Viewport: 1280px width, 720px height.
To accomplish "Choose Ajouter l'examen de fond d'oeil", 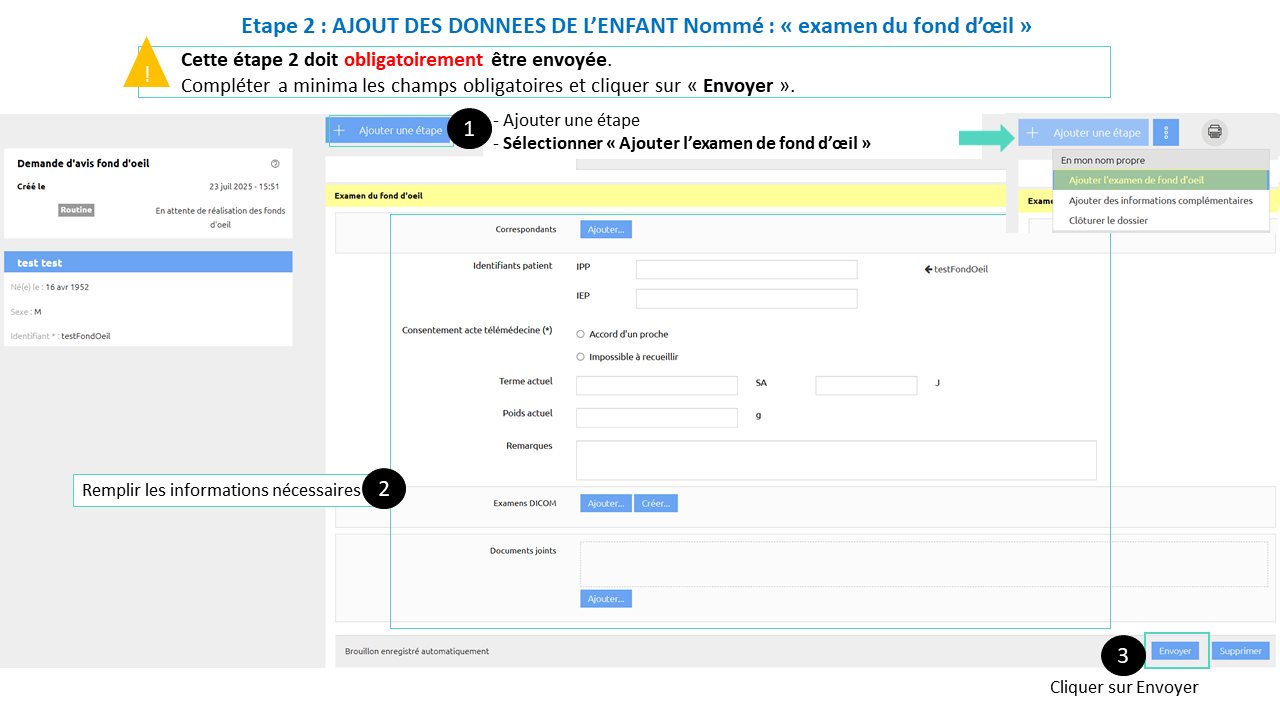I will click(x=1136, y=180).
